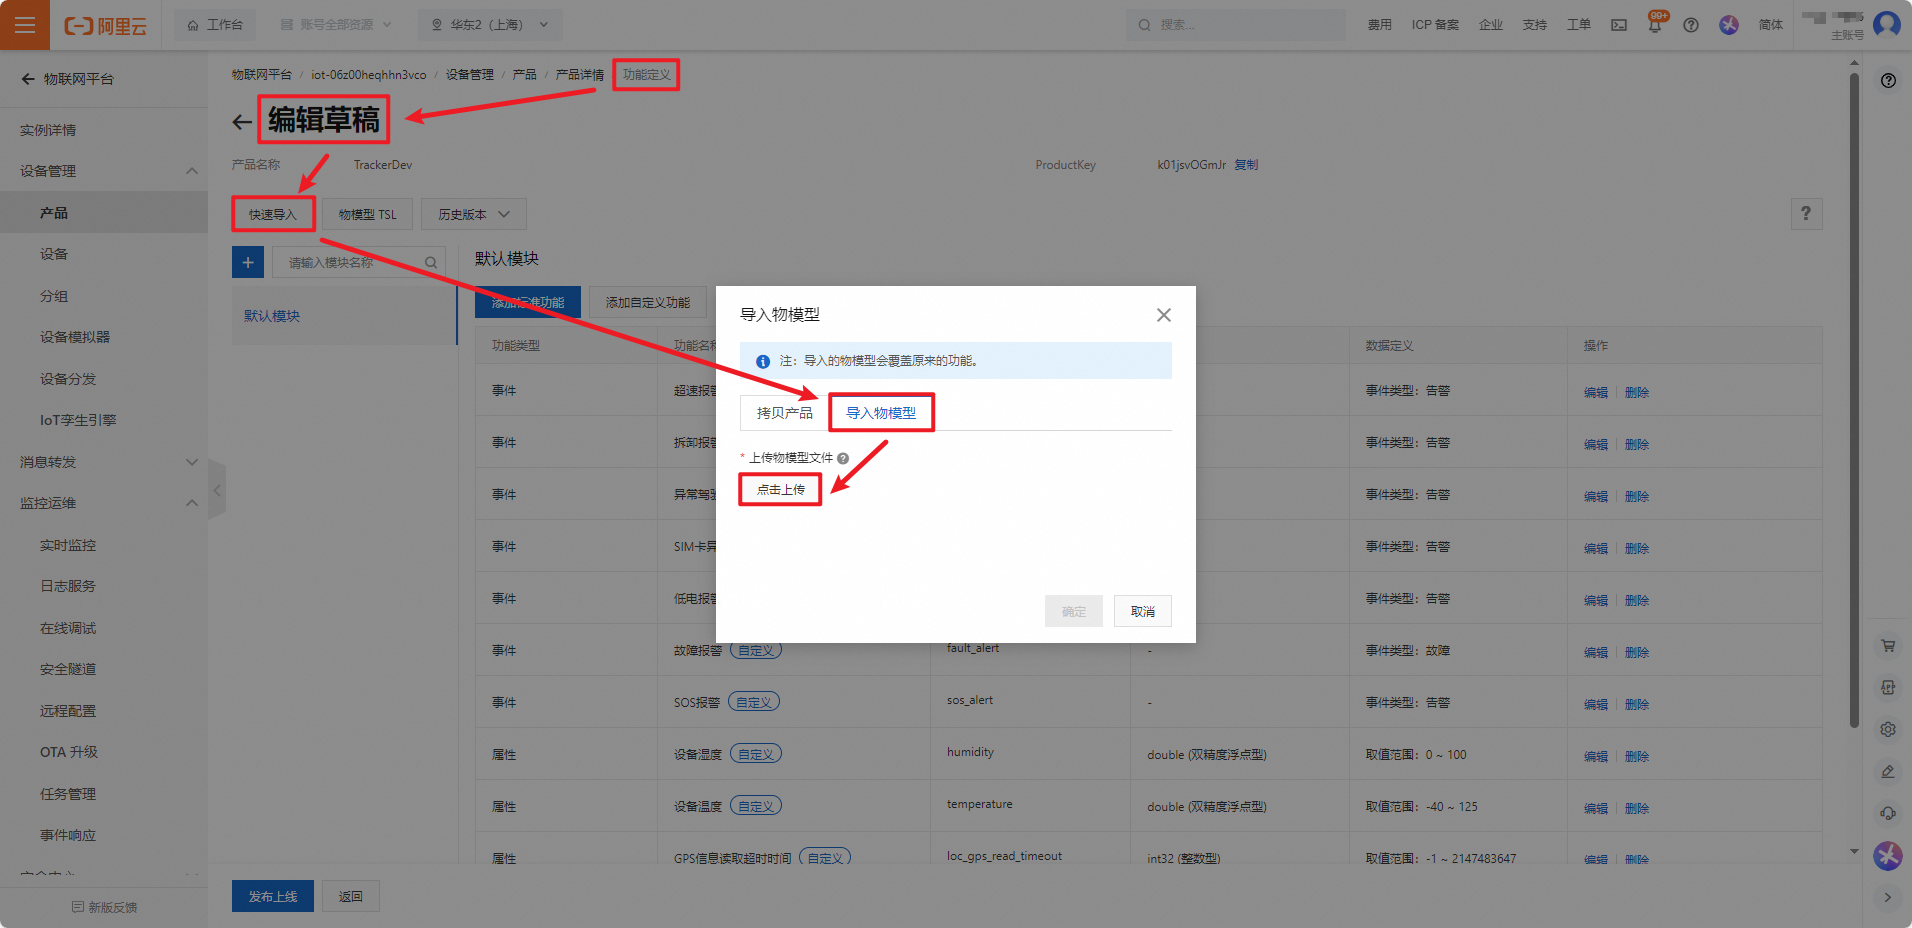This screenshot has width=1912, height=928.
Task: Click the blue plus add-module button
Action: click(x=248, y=262)
